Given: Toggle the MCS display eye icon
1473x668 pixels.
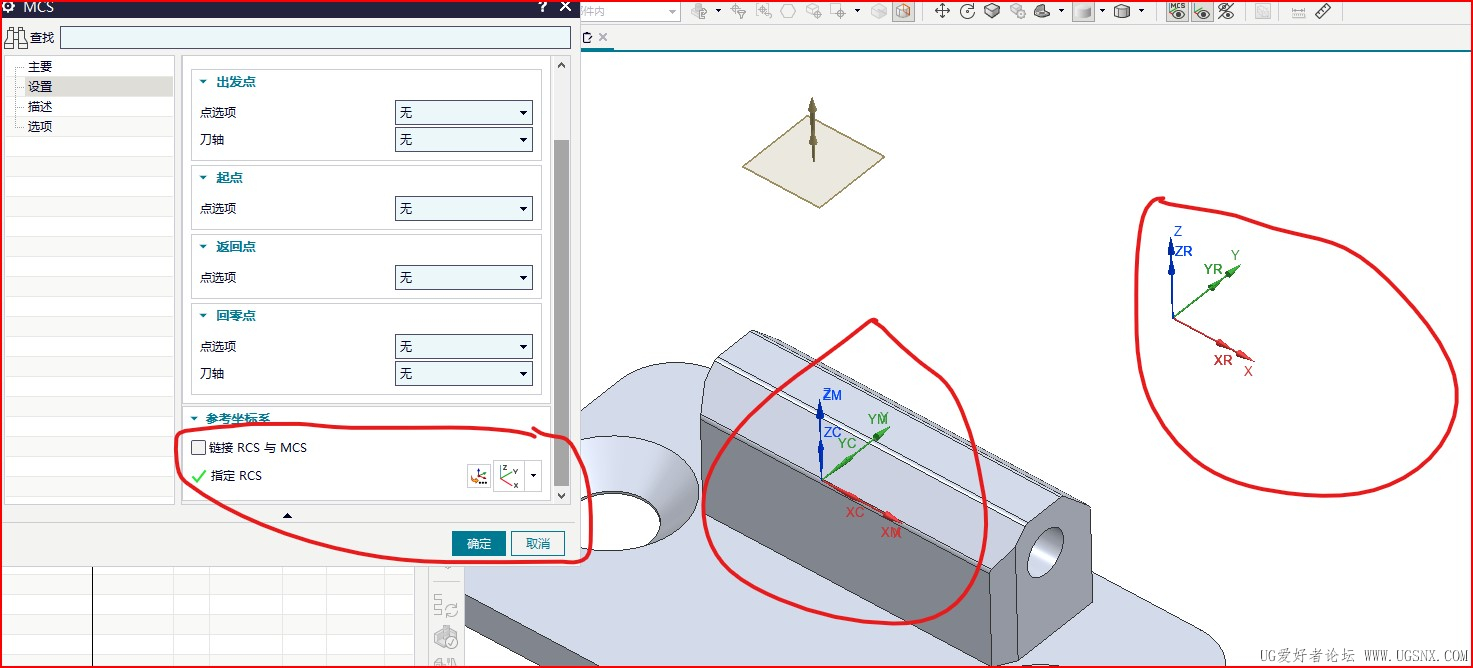Looking at the screenshot, I should [x=1178, y=12].
